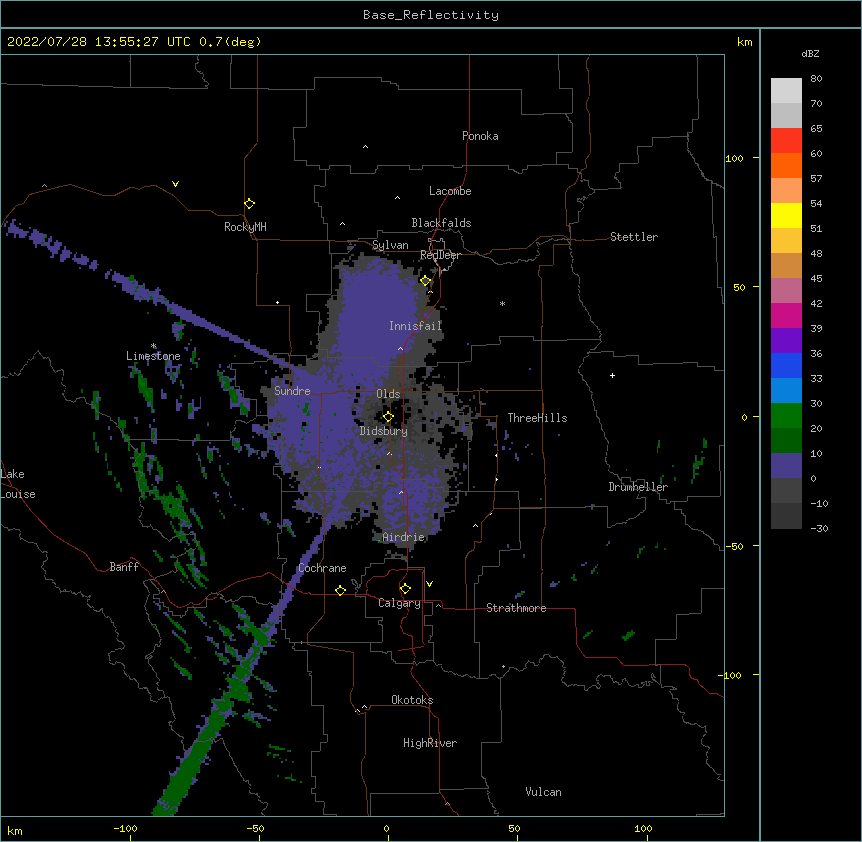Click the dBZ legend heading
This screenshot has width=862, height=842.
pyautogui.click(x=810, y=54)
